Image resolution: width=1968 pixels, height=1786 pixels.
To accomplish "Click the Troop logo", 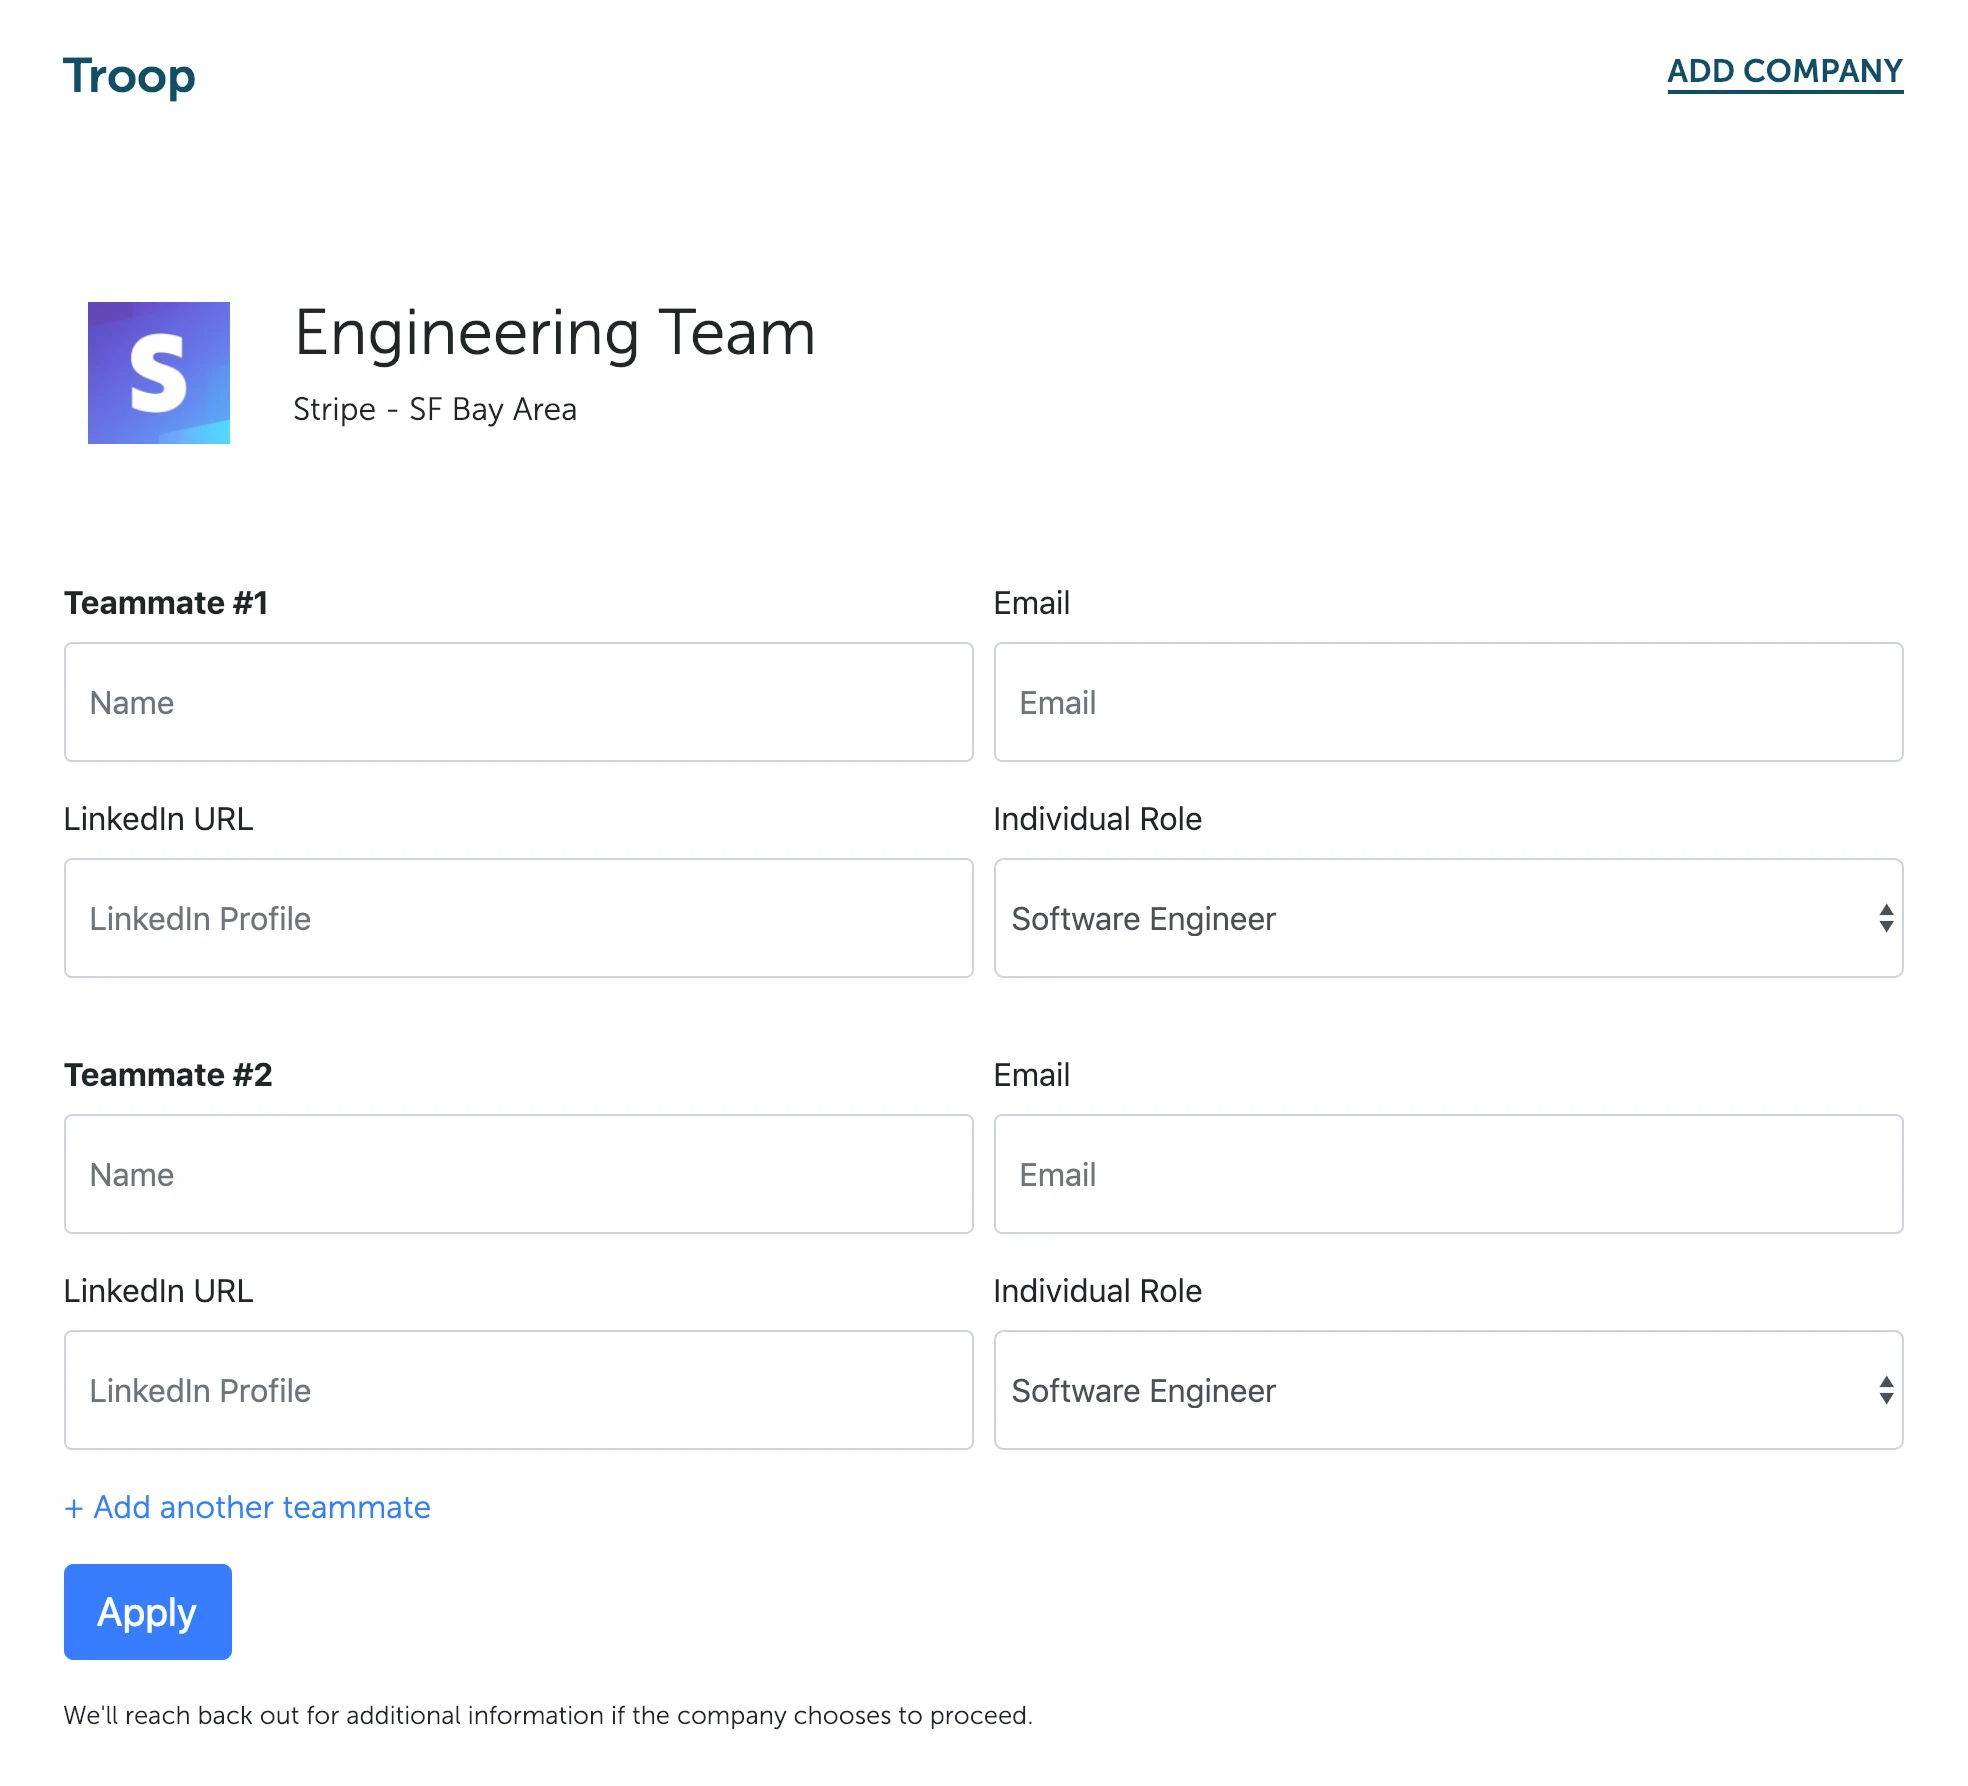I will coord(129,76).
